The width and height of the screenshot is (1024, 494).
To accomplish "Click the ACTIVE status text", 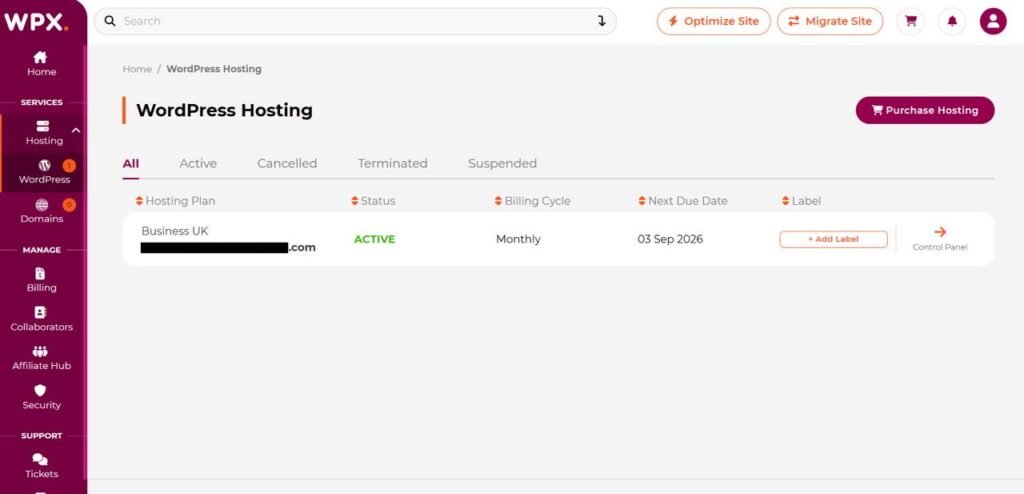I will pyautogui.click(x=374, y=239).
